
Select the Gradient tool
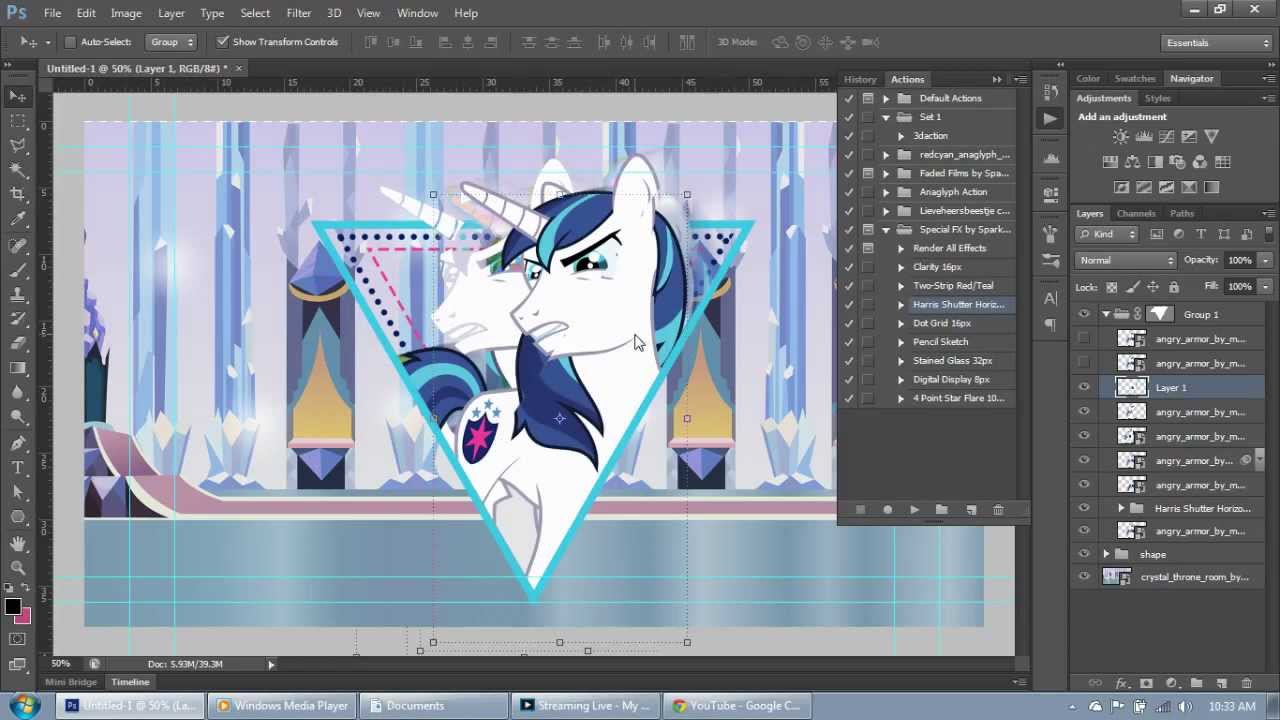[x=18, y=369]
